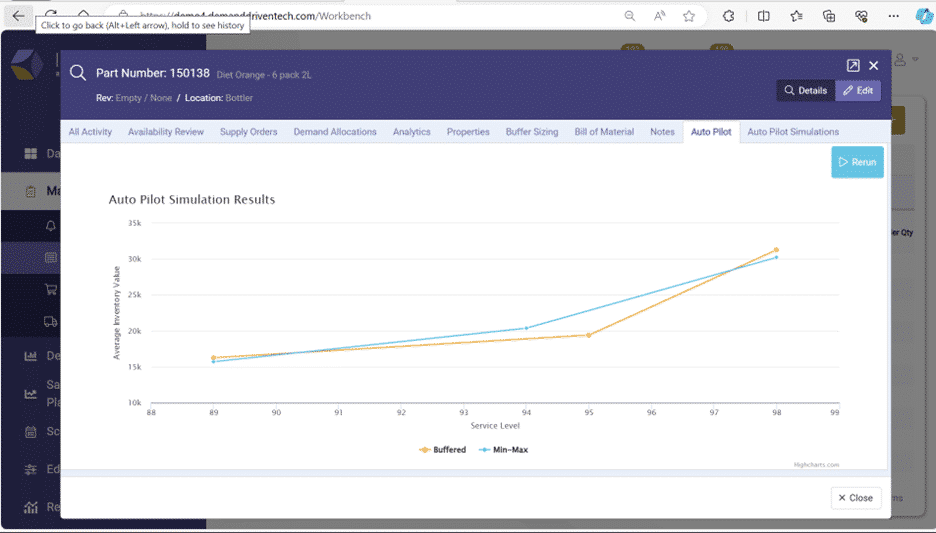Image resolution: width=936 pixels, height=533 pixels.
Task: Open the Copilot icon in browser toolbar
Action: (922, 15)
